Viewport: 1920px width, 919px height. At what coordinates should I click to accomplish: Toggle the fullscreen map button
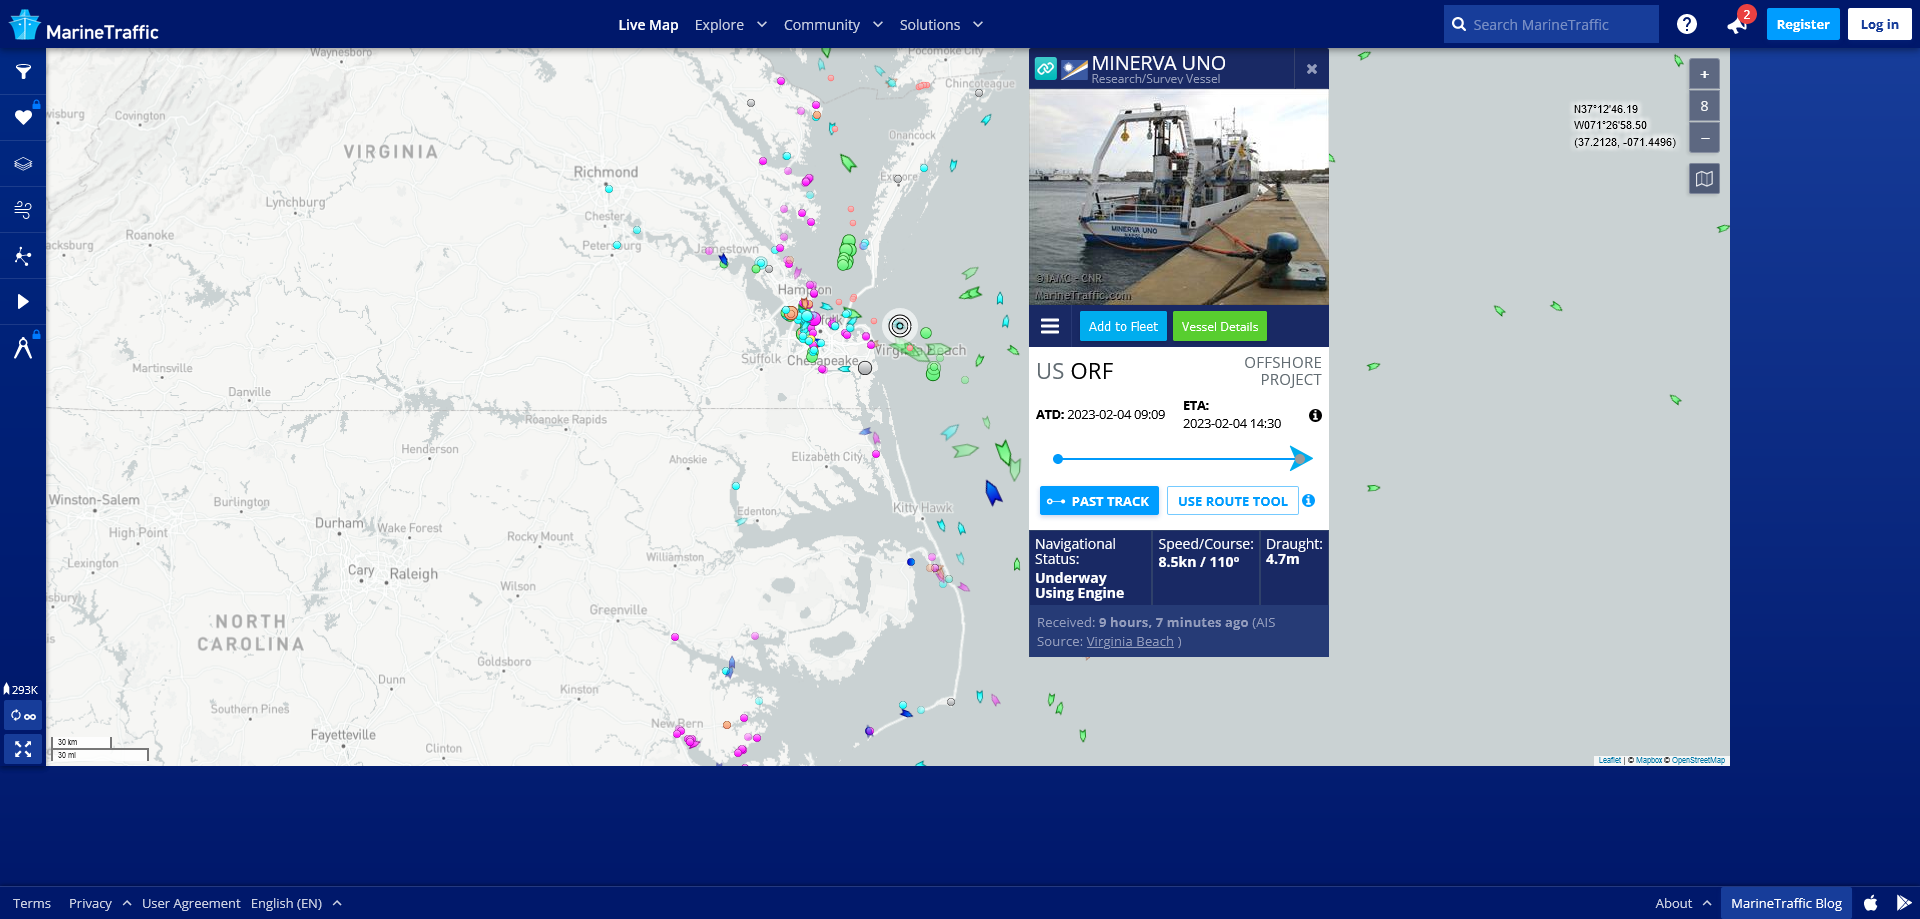tap(23, 749)
